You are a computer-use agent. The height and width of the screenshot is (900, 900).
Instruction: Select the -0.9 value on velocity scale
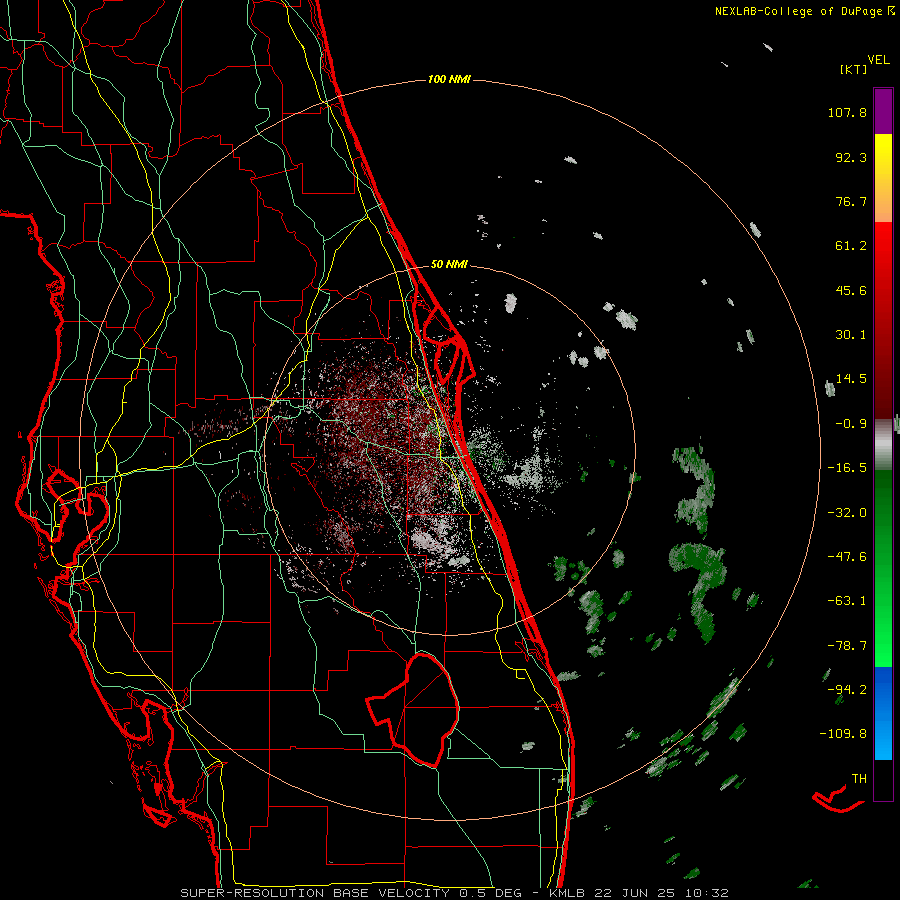[851, 424]
